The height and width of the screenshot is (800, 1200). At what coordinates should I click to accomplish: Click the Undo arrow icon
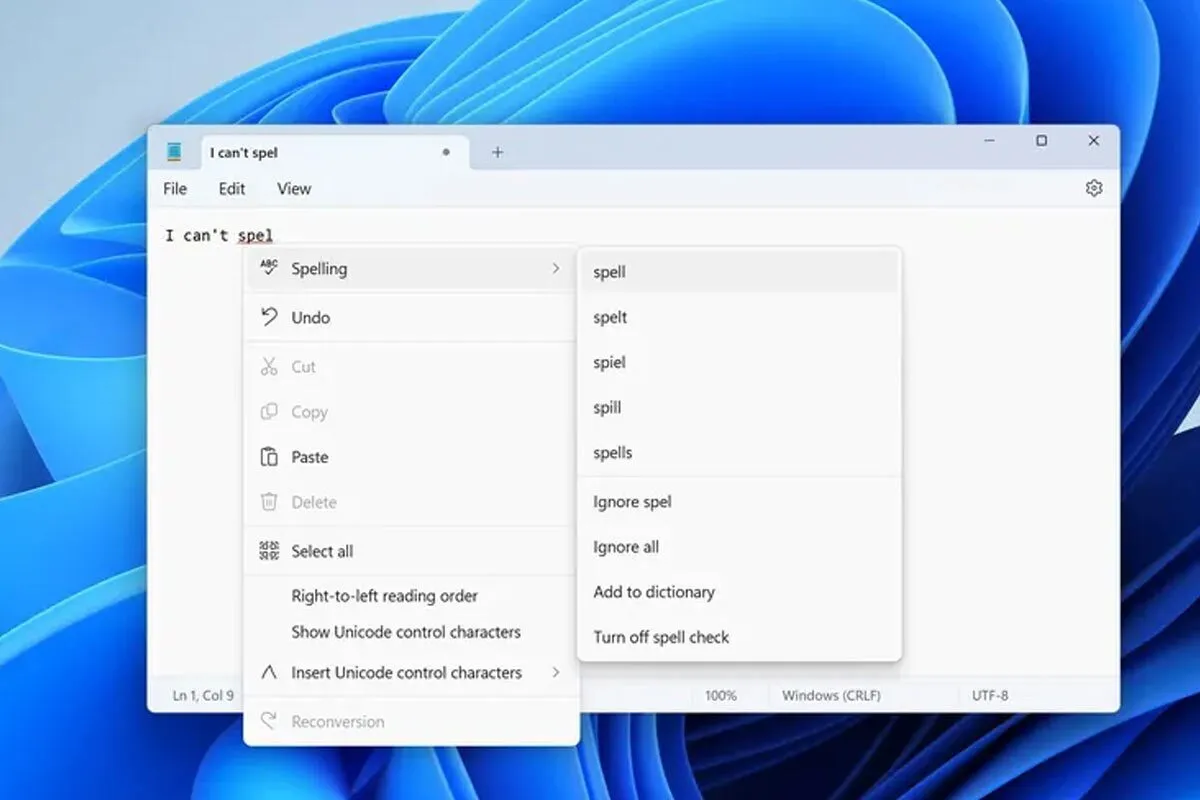pyautogui.click(x=268, y=317)
